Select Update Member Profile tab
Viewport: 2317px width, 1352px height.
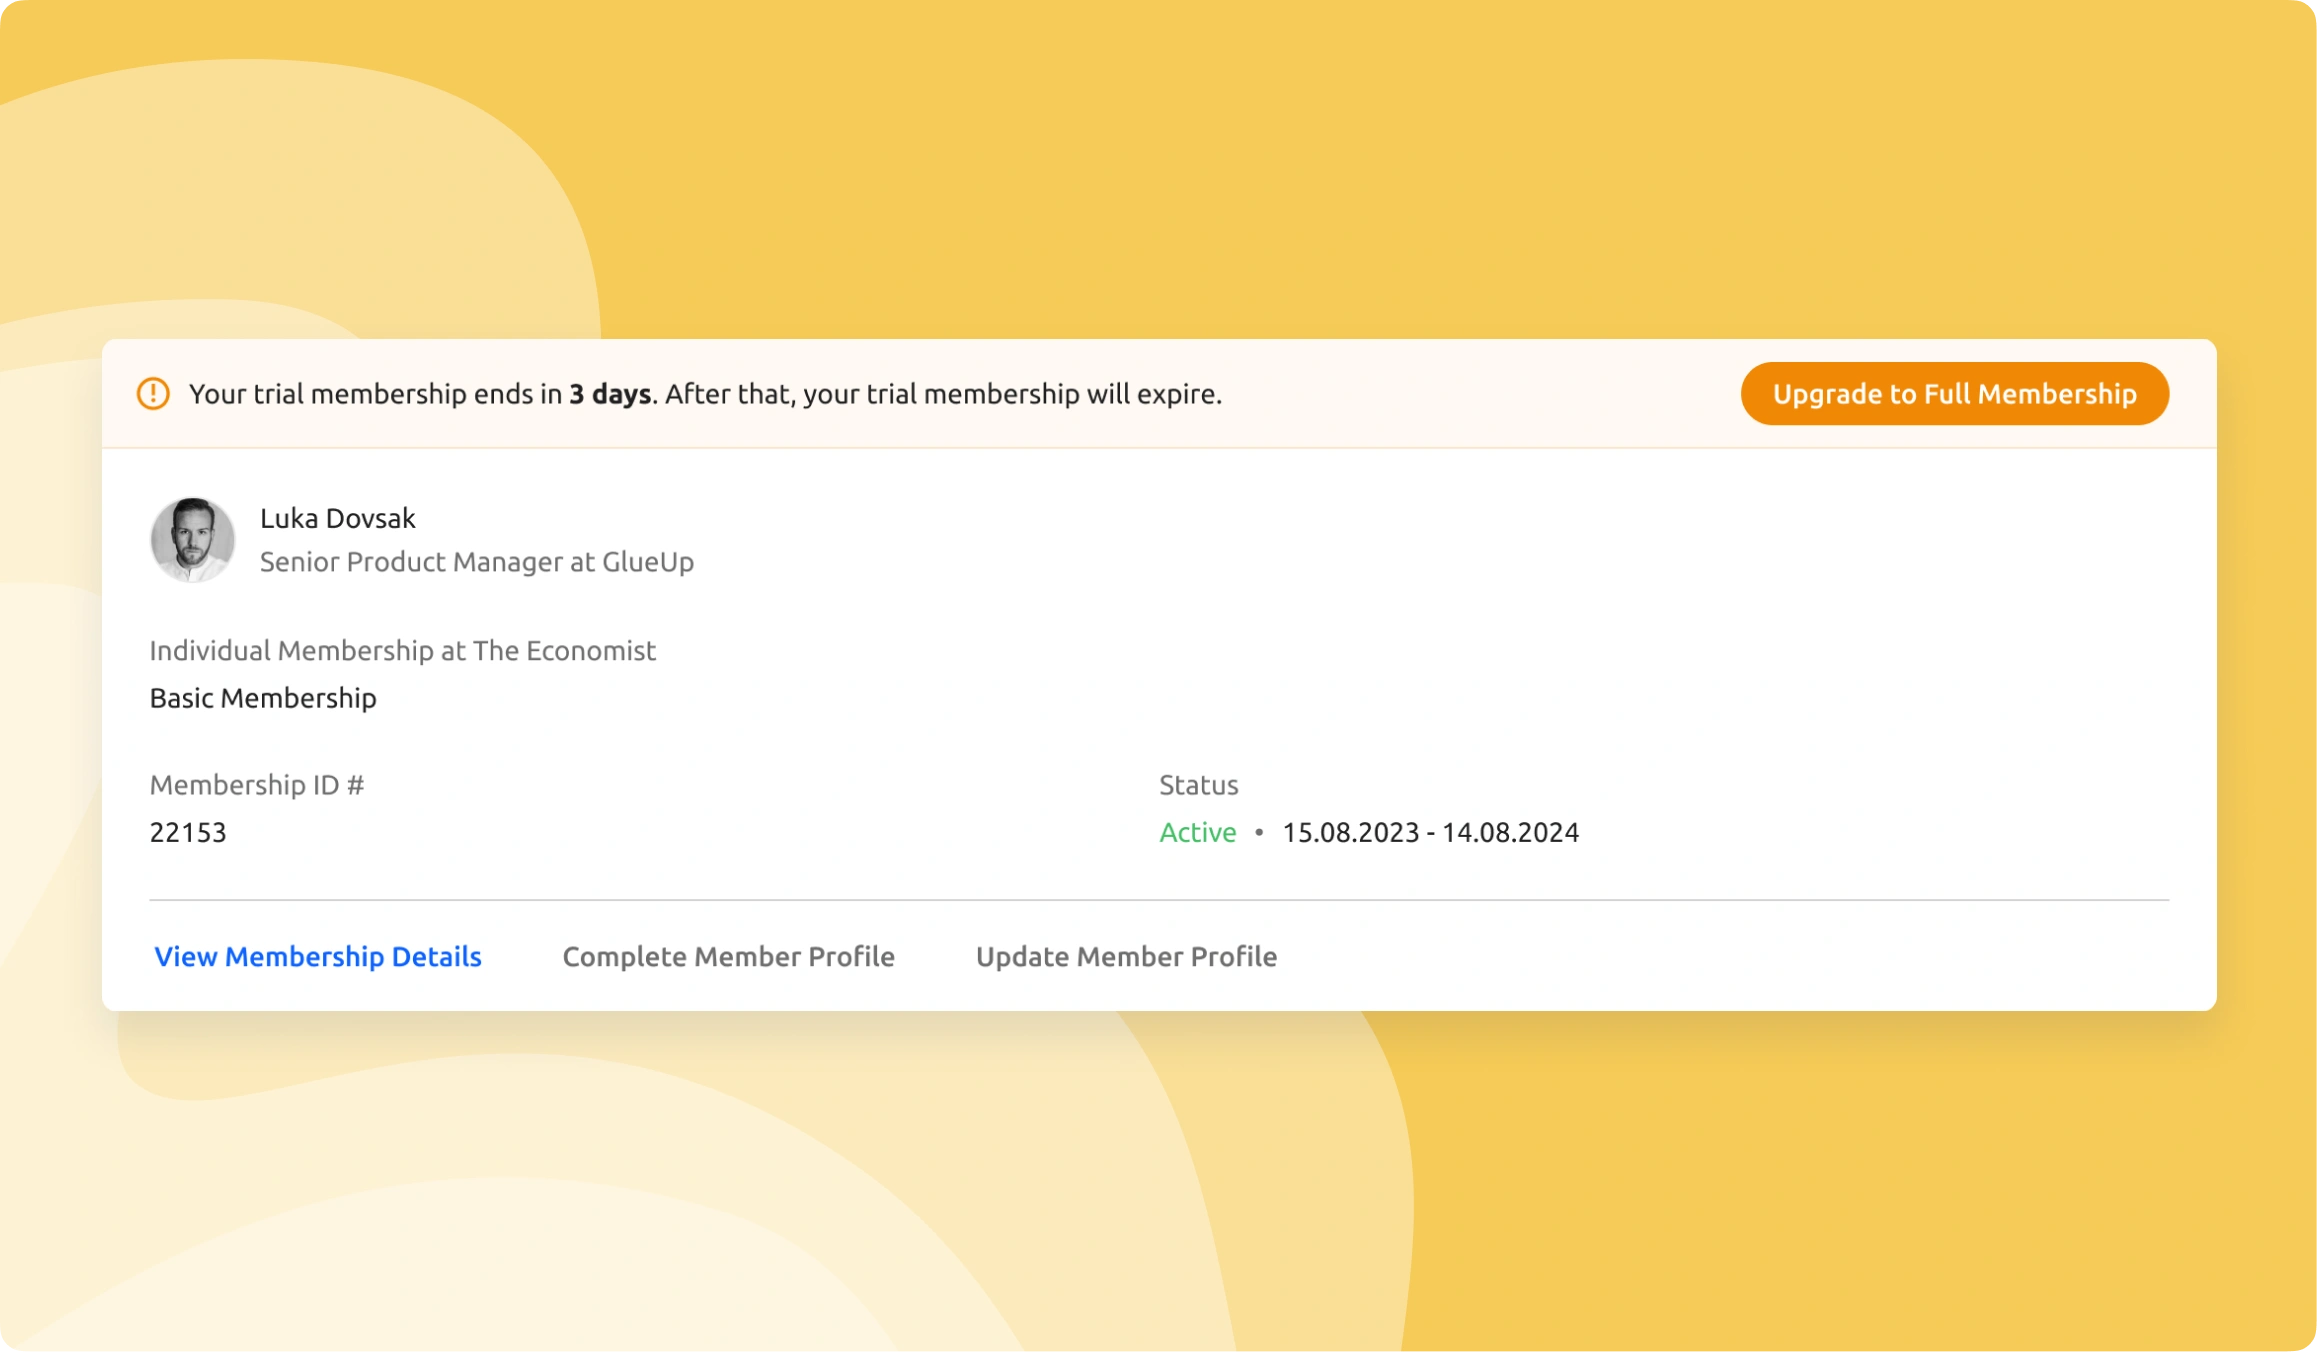tap(1126, 956)
